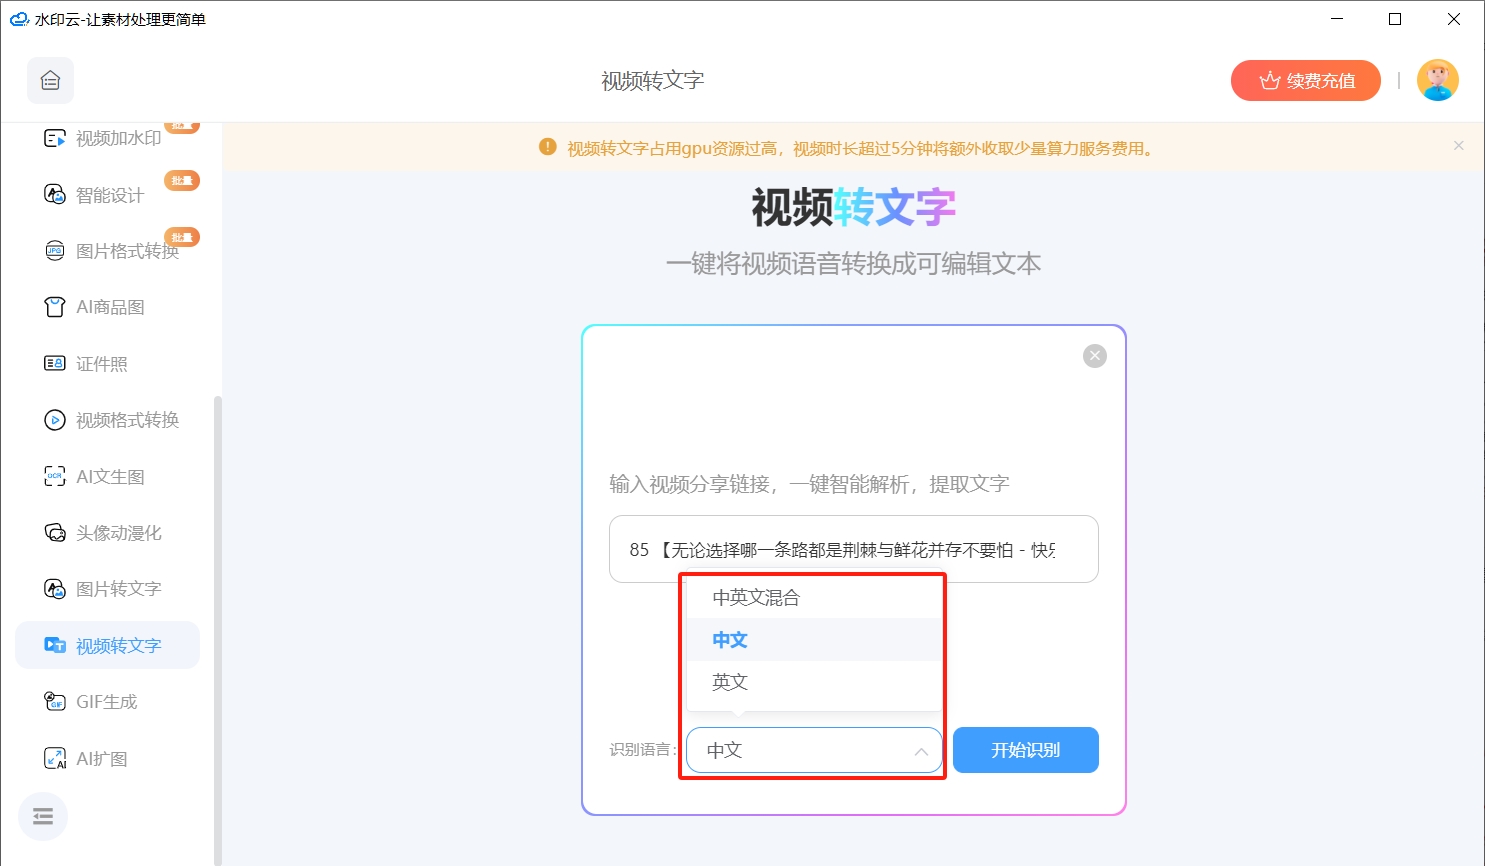Open 视频格式转换 in the sidebar
The height and width of the screenshot is (866, 1485).
[127, 420]
